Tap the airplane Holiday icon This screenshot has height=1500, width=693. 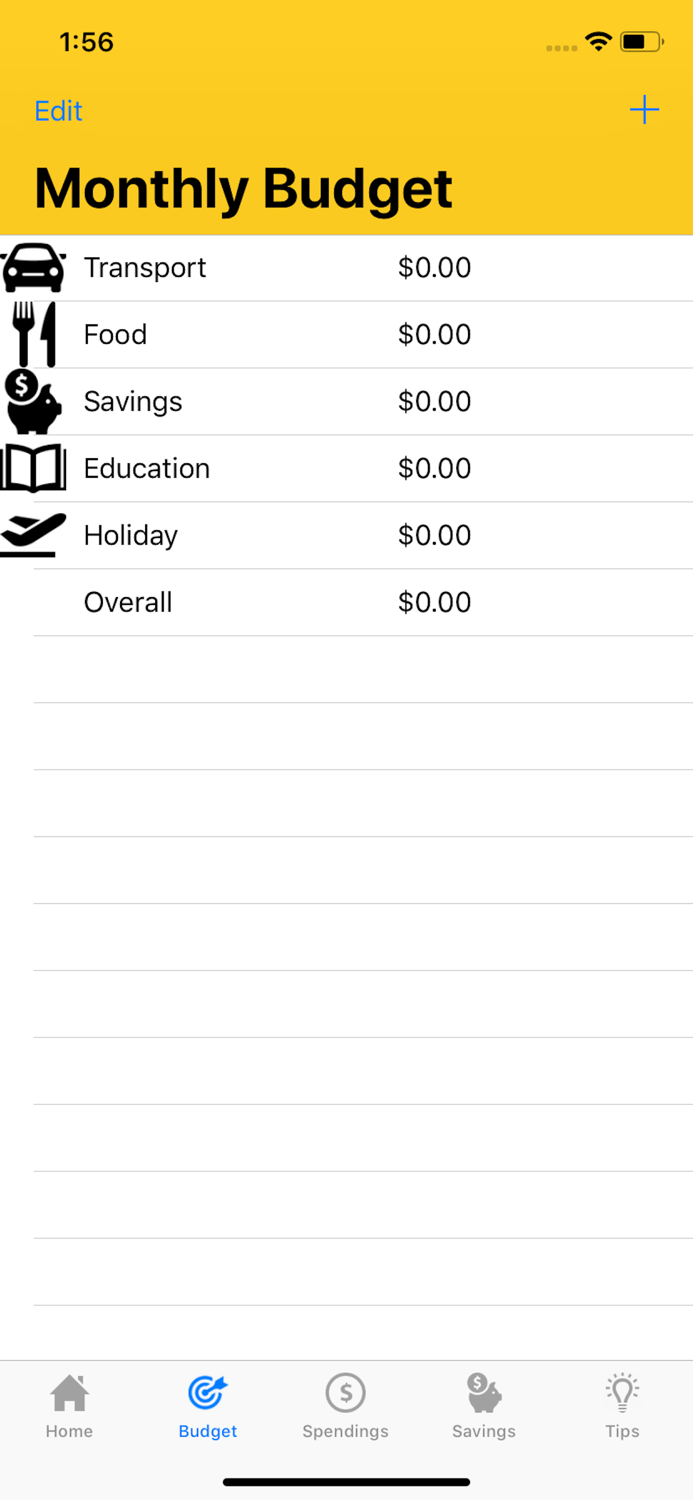pos(33,535)
